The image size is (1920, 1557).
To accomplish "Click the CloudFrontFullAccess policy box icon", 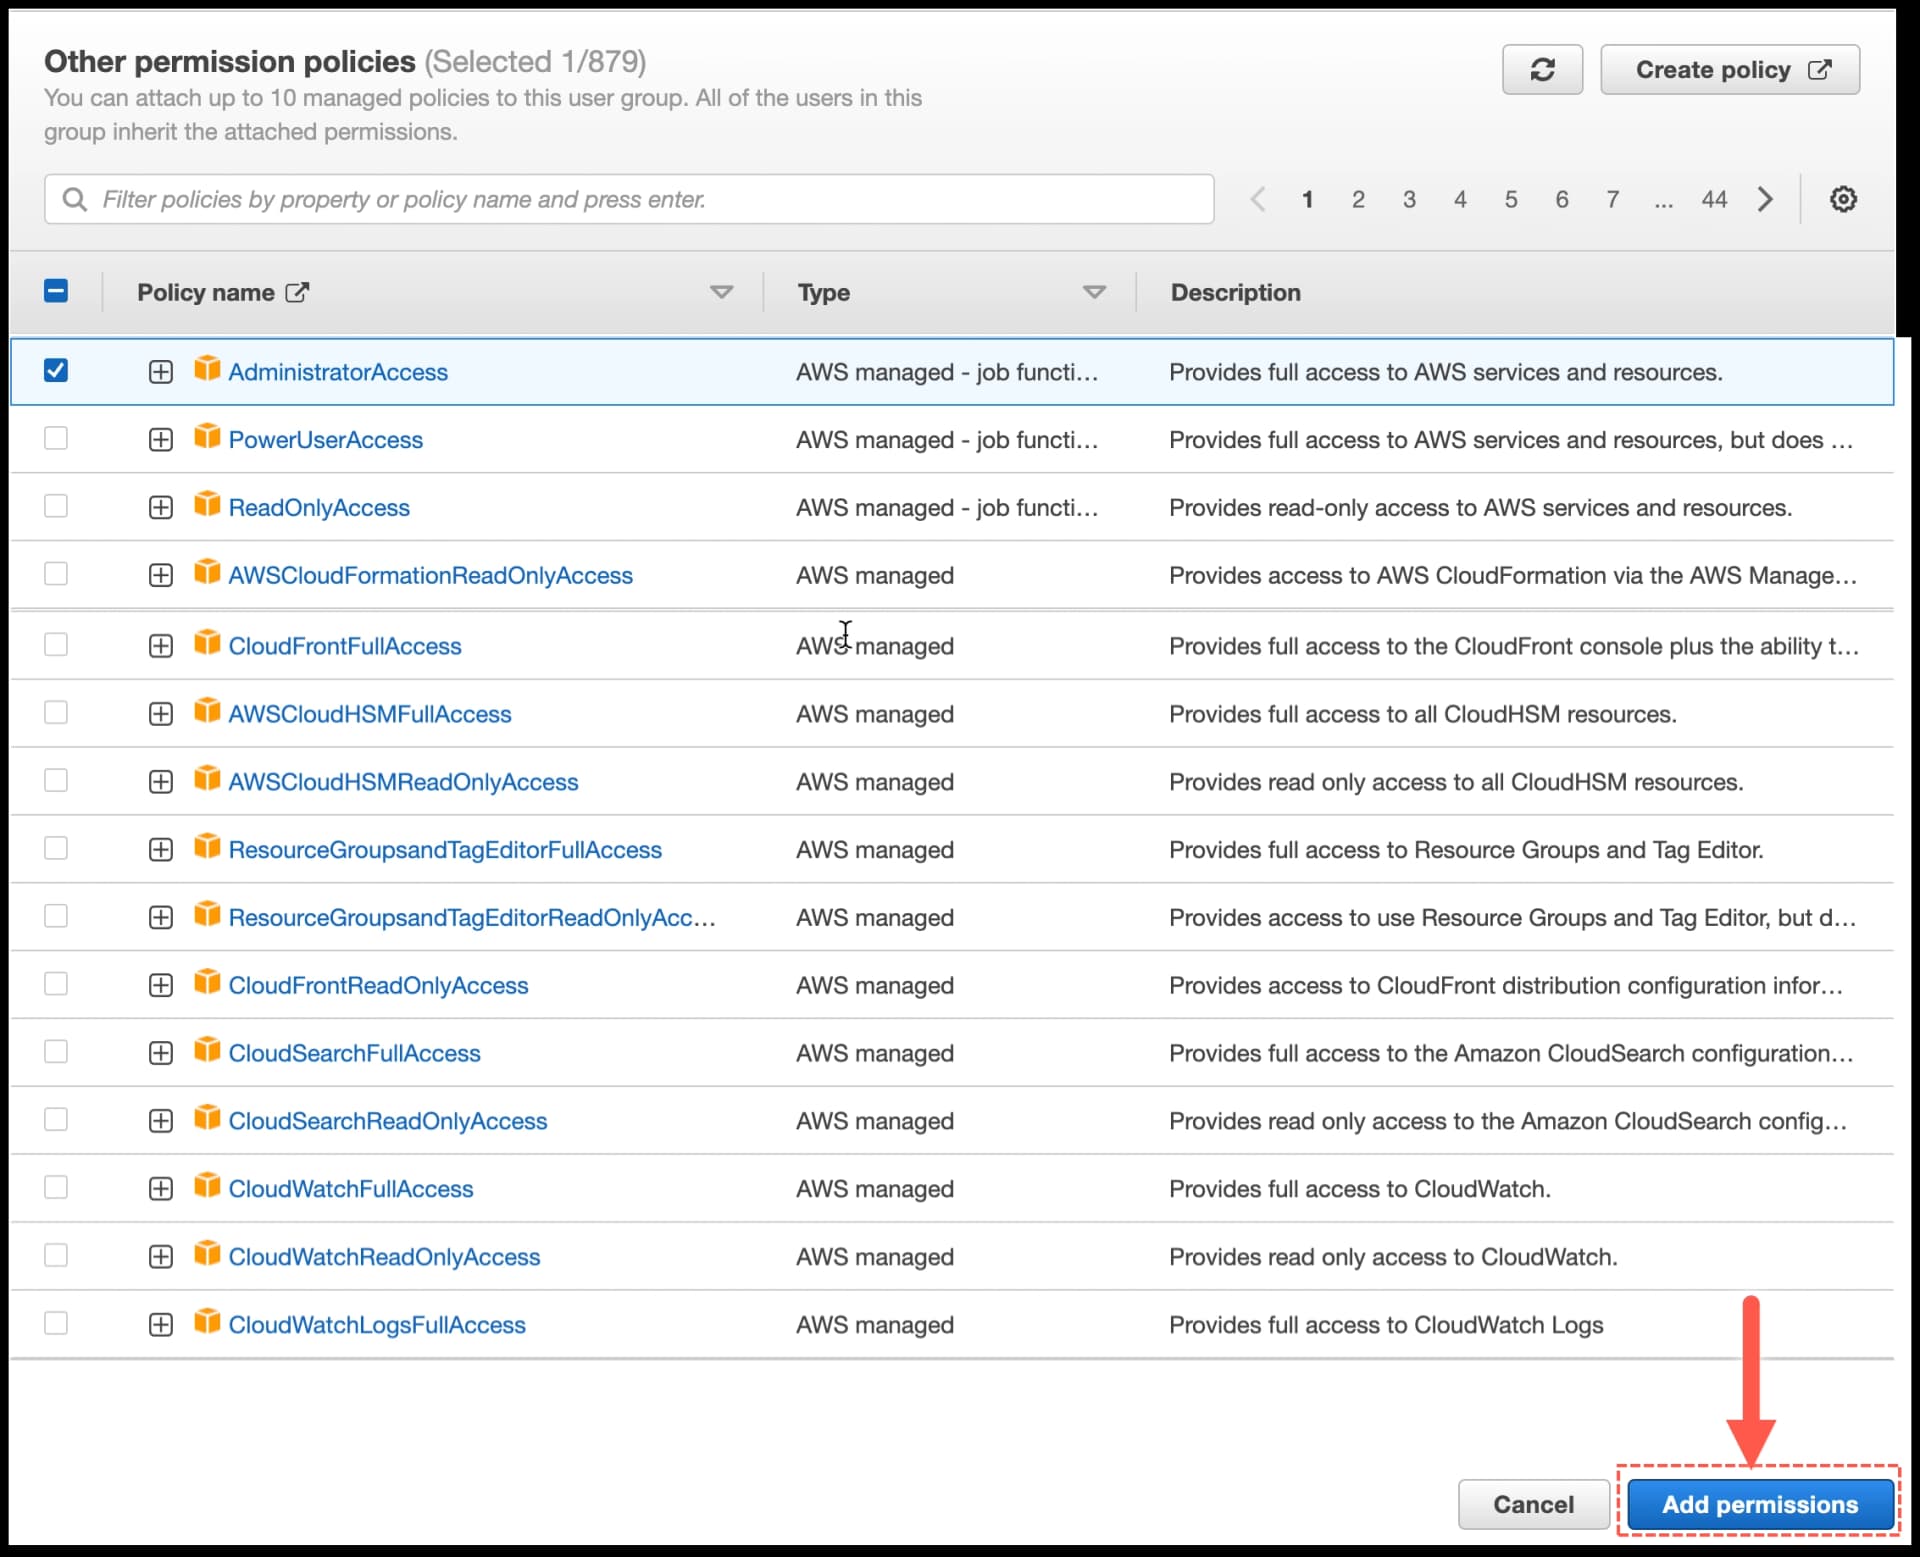I will pyautogui.click(x=207, y=643).
